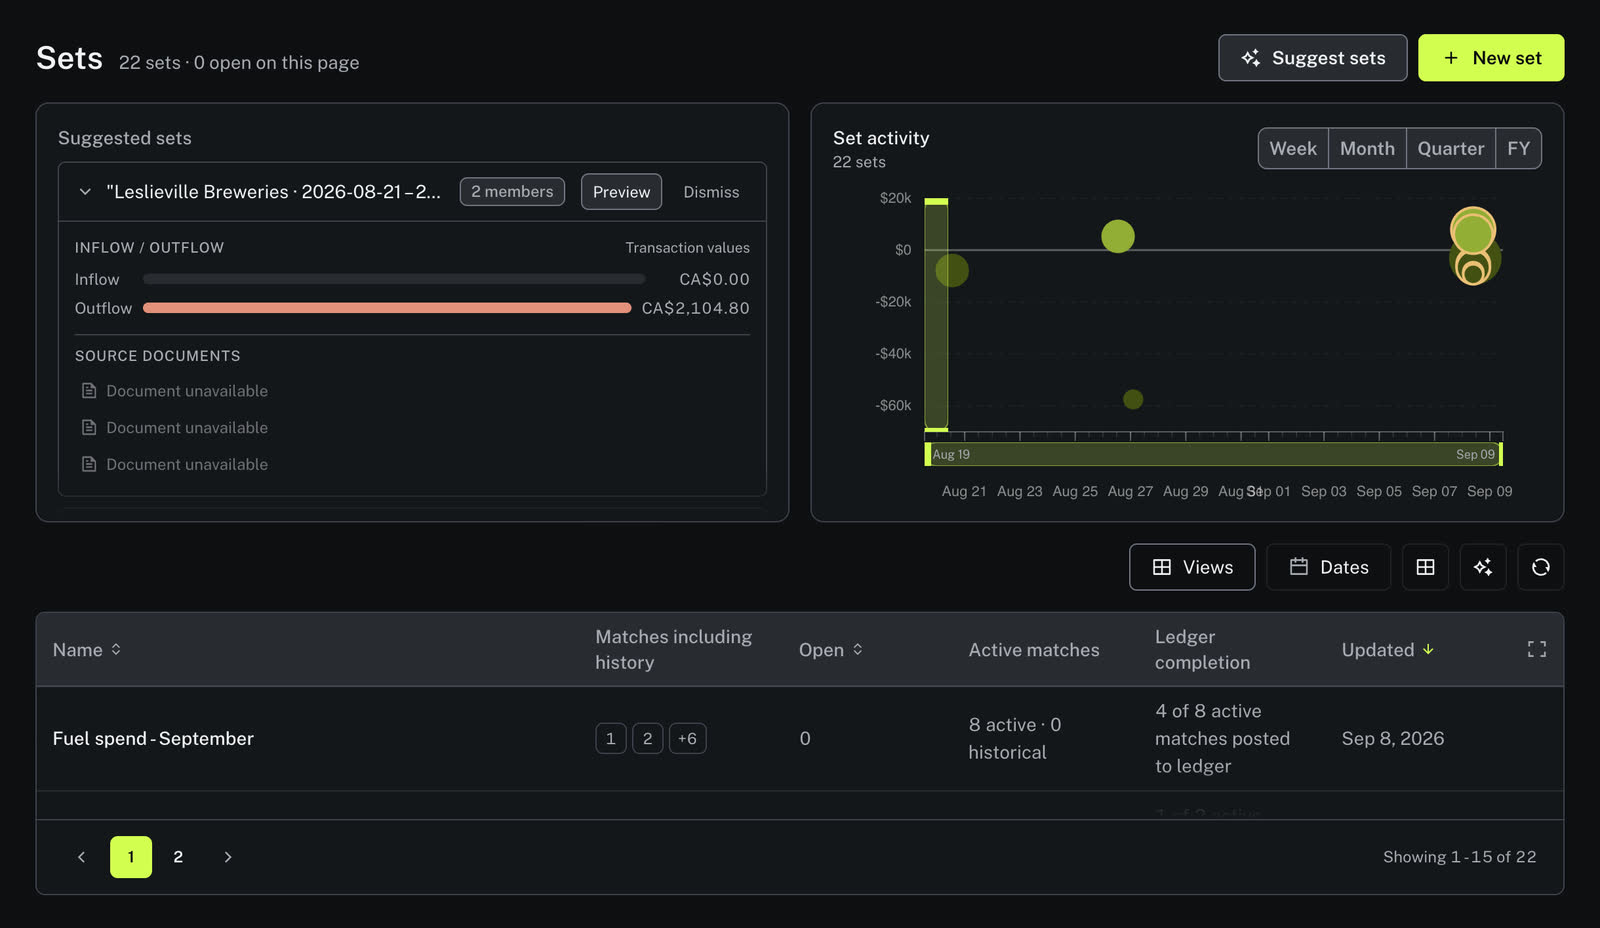Go to next page arrow

(x=228, y=857)
